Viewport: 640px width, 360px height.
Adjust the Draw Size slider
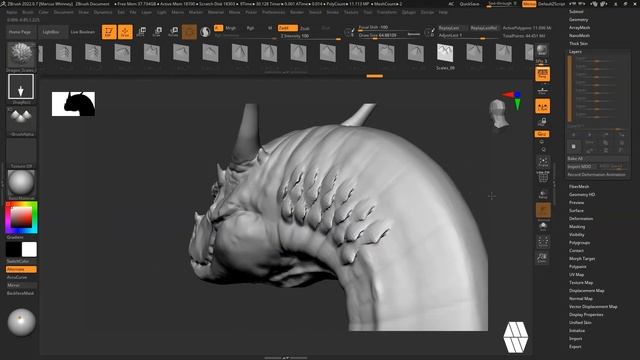pos(389,36)
